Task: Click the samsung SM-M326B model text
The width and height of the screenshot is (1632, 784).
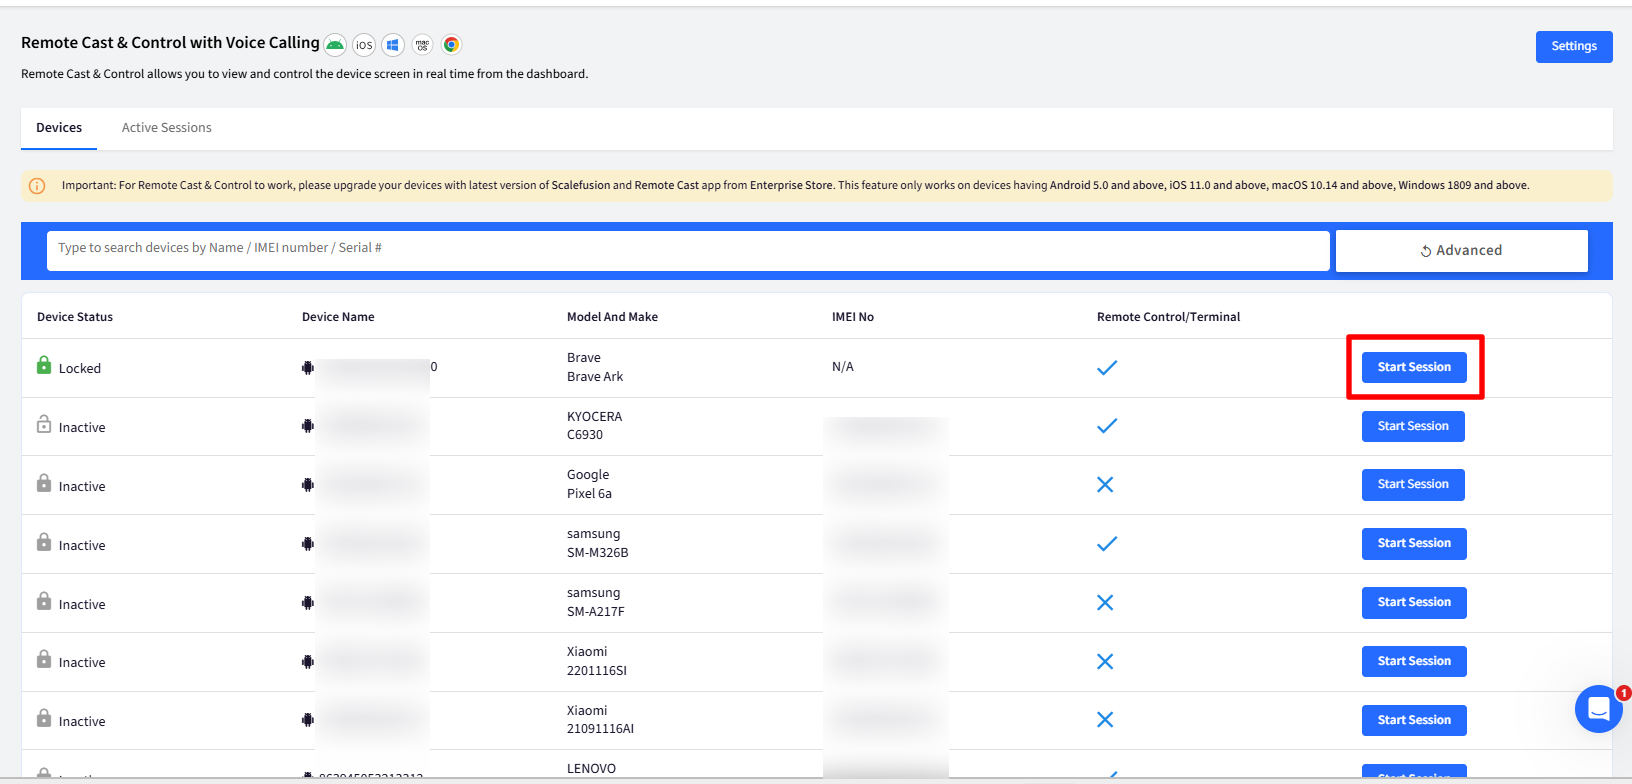Action: [598, 543]
